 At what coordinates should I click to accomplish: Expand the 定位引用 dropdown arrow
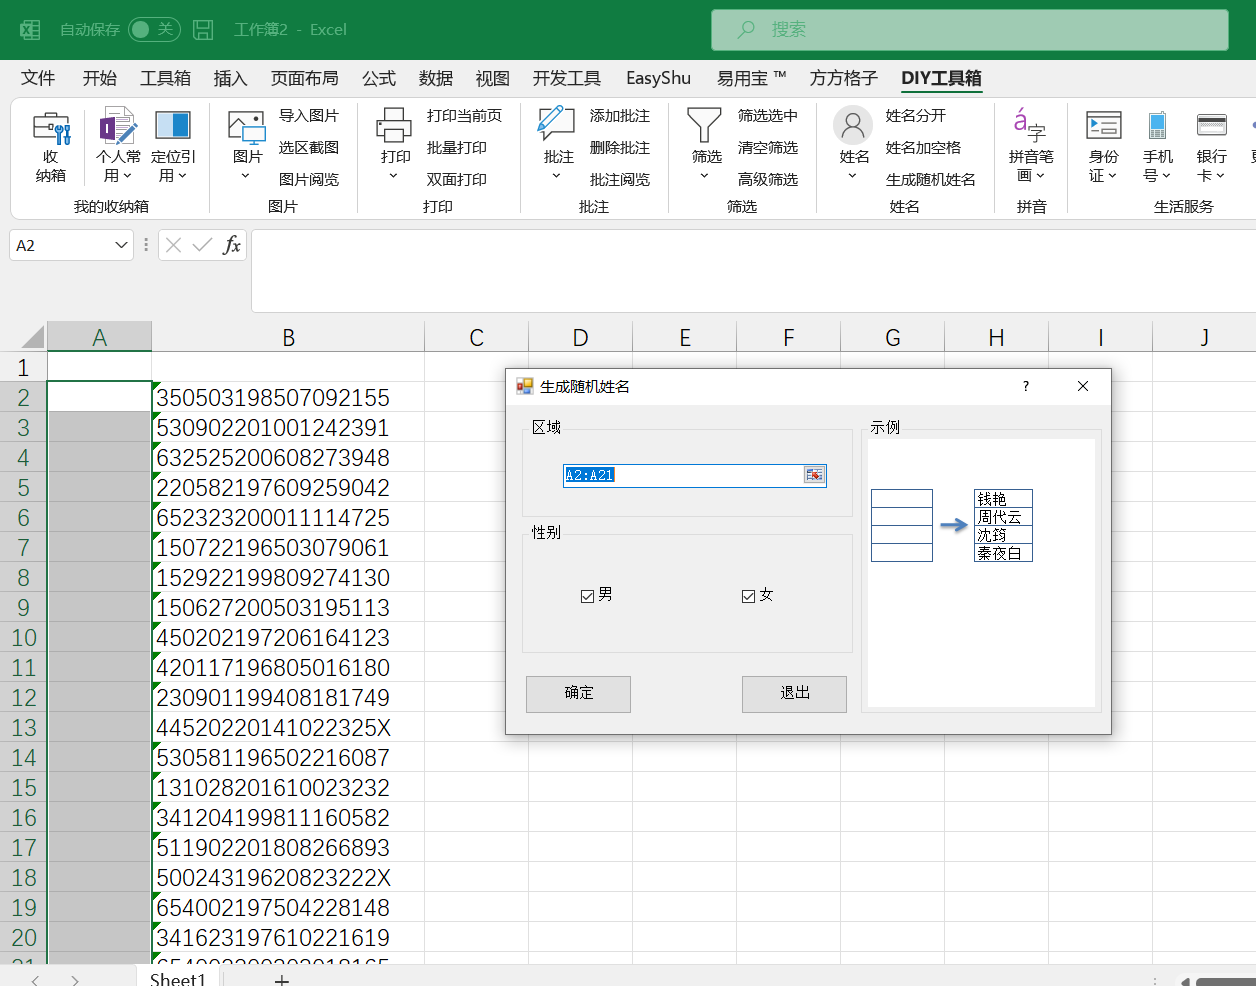pyautogui.click(x=182, y=176)
